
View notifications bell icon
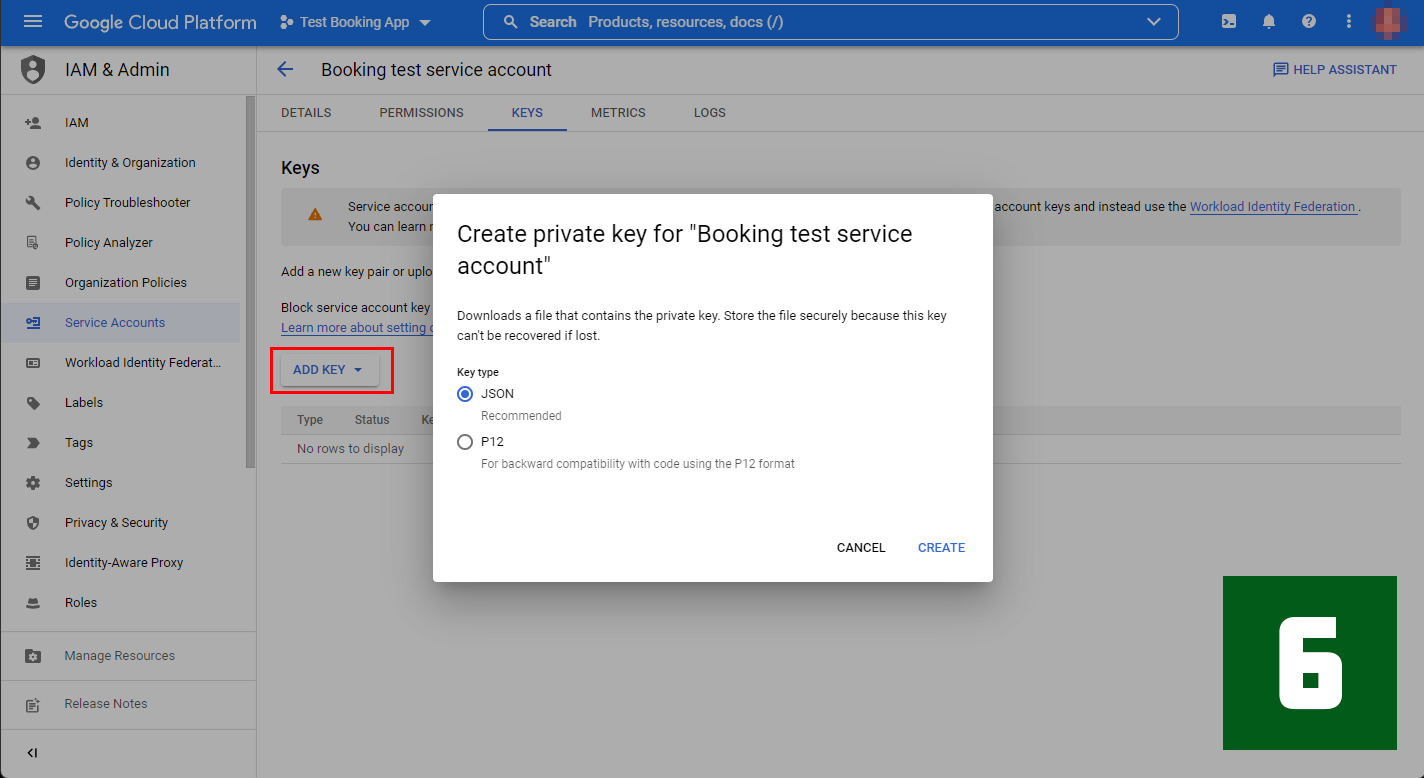click(1269, 22)
